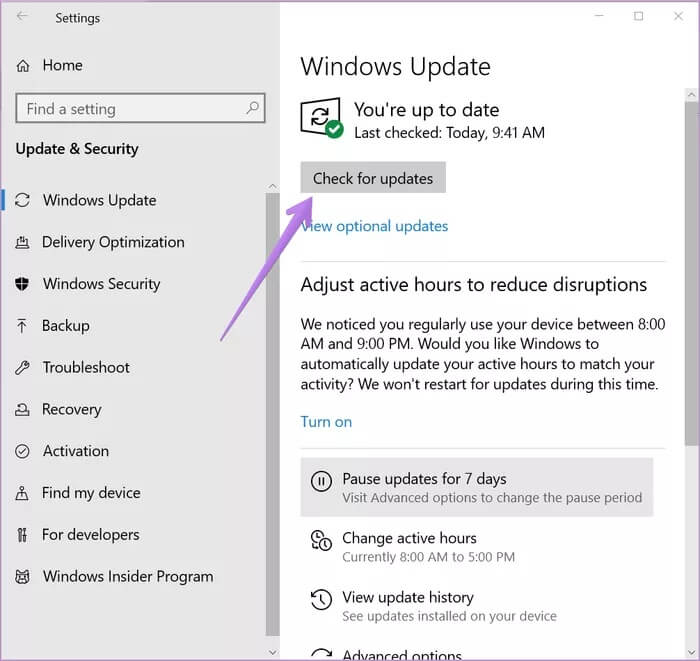Click the Recovery icon in sidebar

22,409
